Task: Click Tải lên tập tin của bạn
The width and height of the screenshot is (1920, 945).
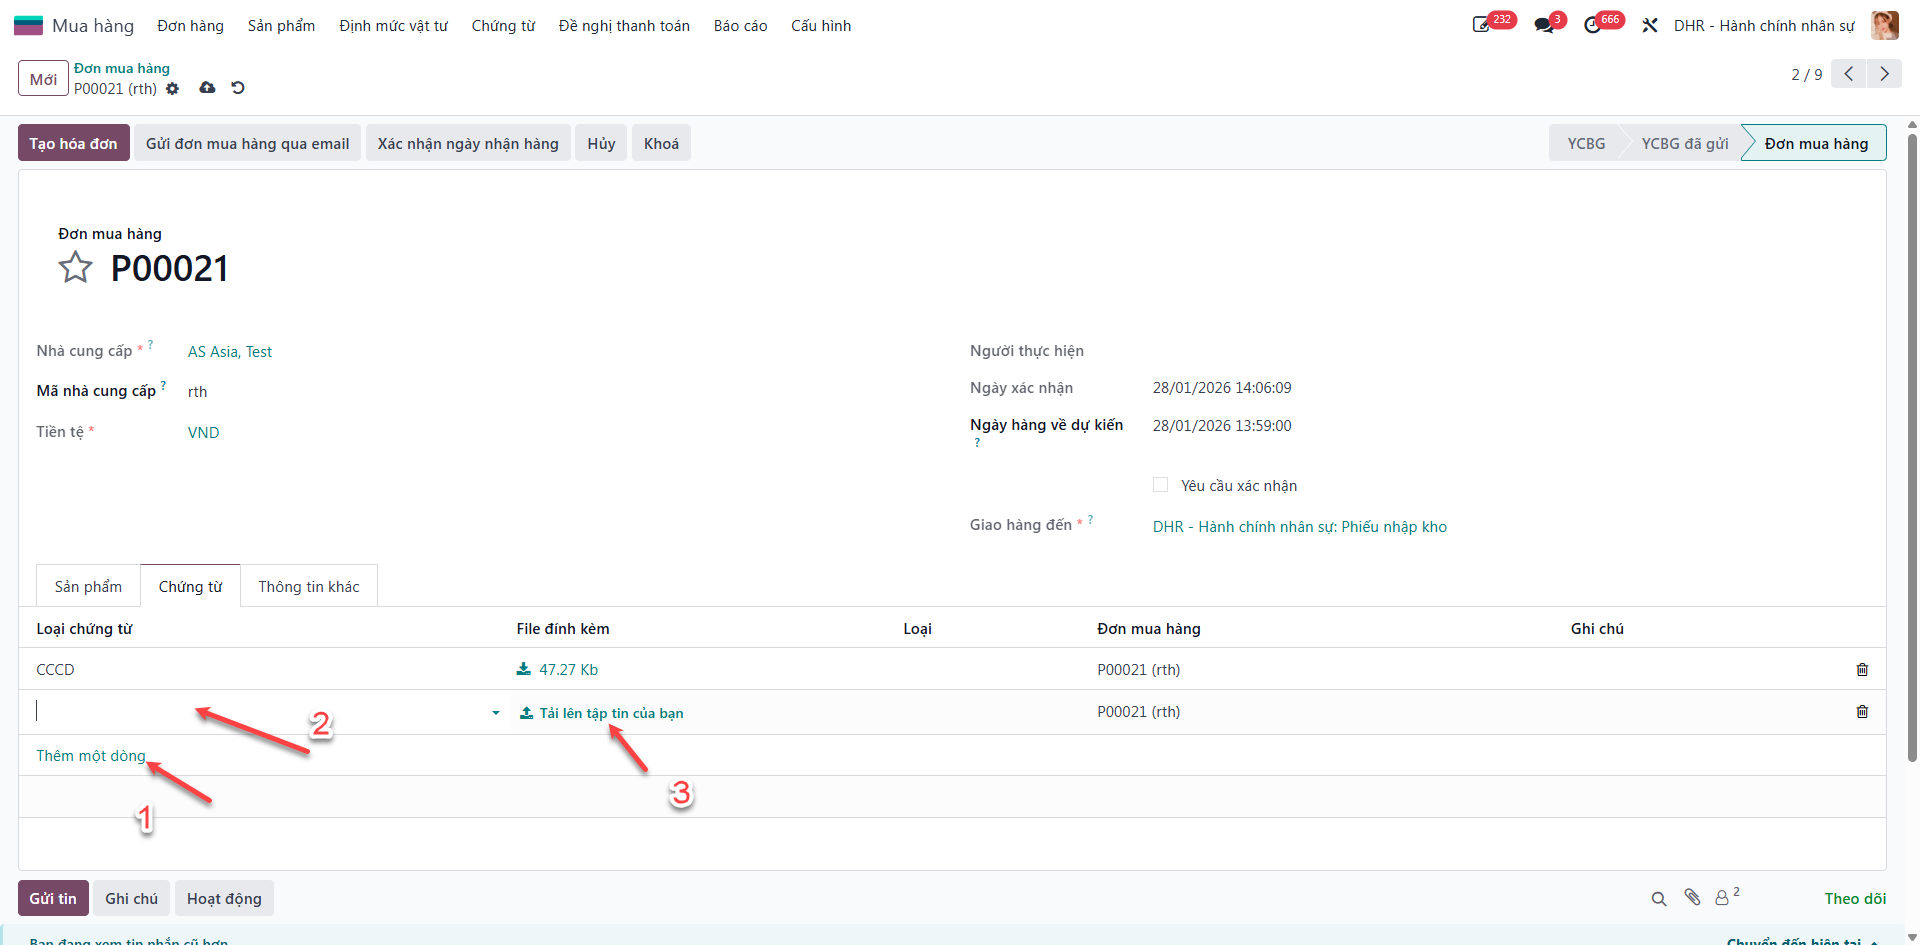Action: coord(602,713)
